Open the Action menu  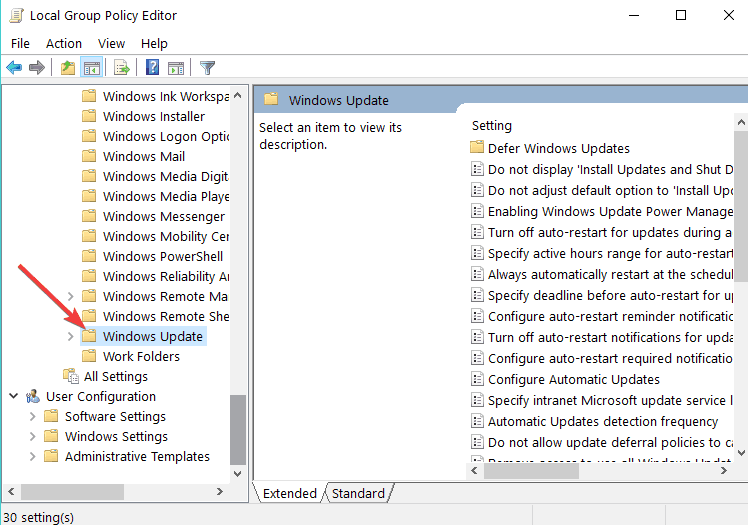pyautogui.click(x=64, y=43)
